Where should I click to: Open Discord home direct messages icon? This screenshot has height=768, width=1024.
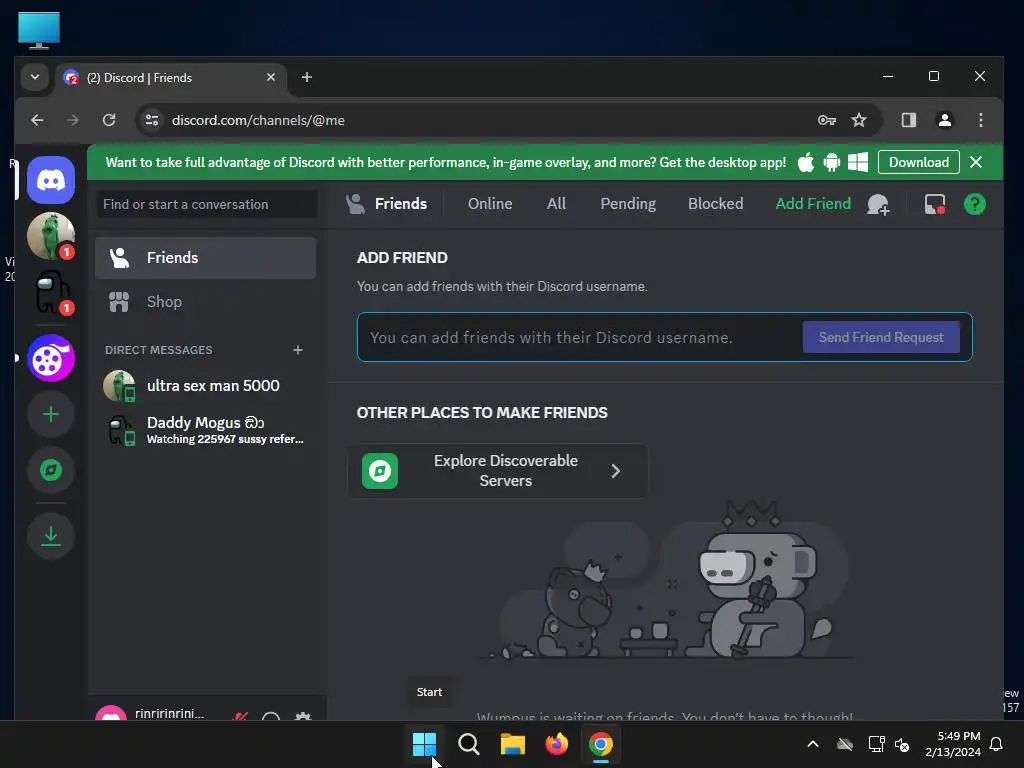pyautogui.click(x=51, y=180)
